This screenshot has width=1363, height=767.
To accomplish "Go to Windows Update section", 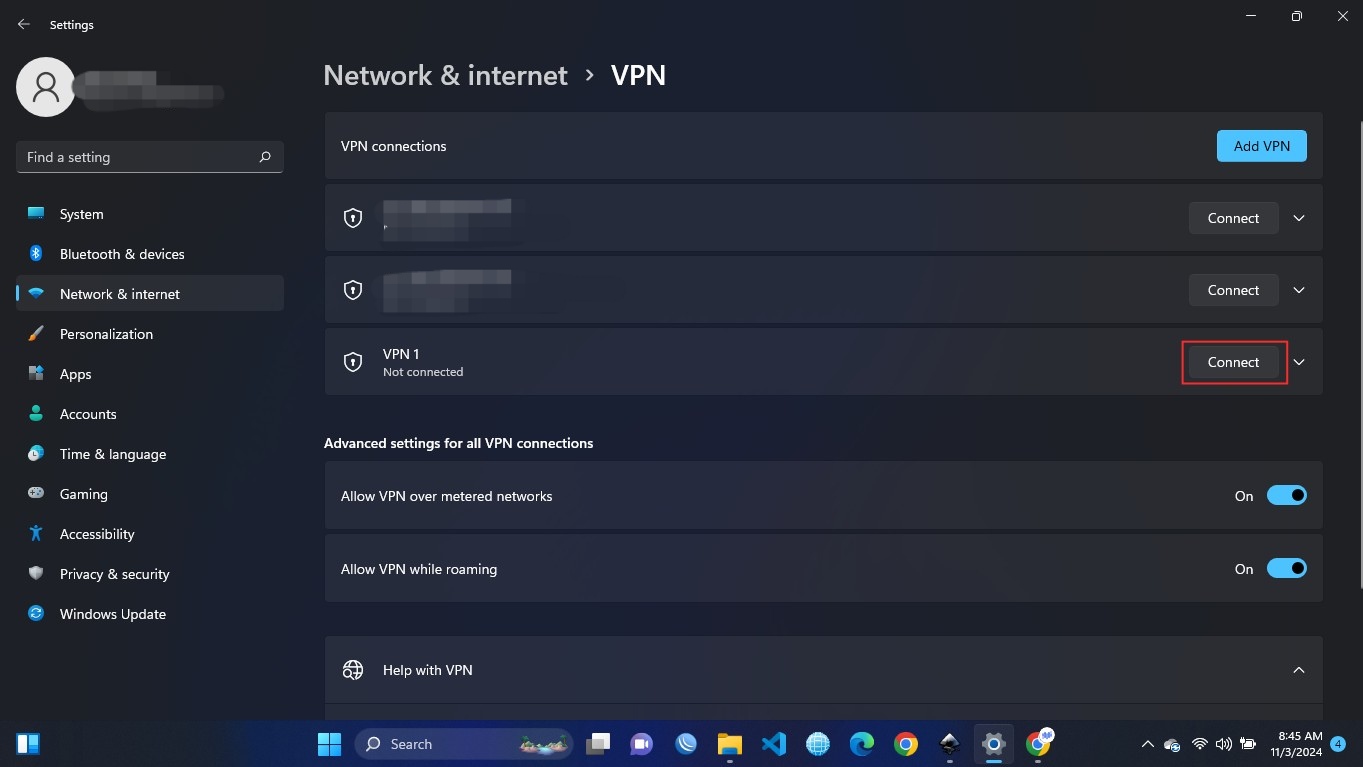I will [113, 614].
